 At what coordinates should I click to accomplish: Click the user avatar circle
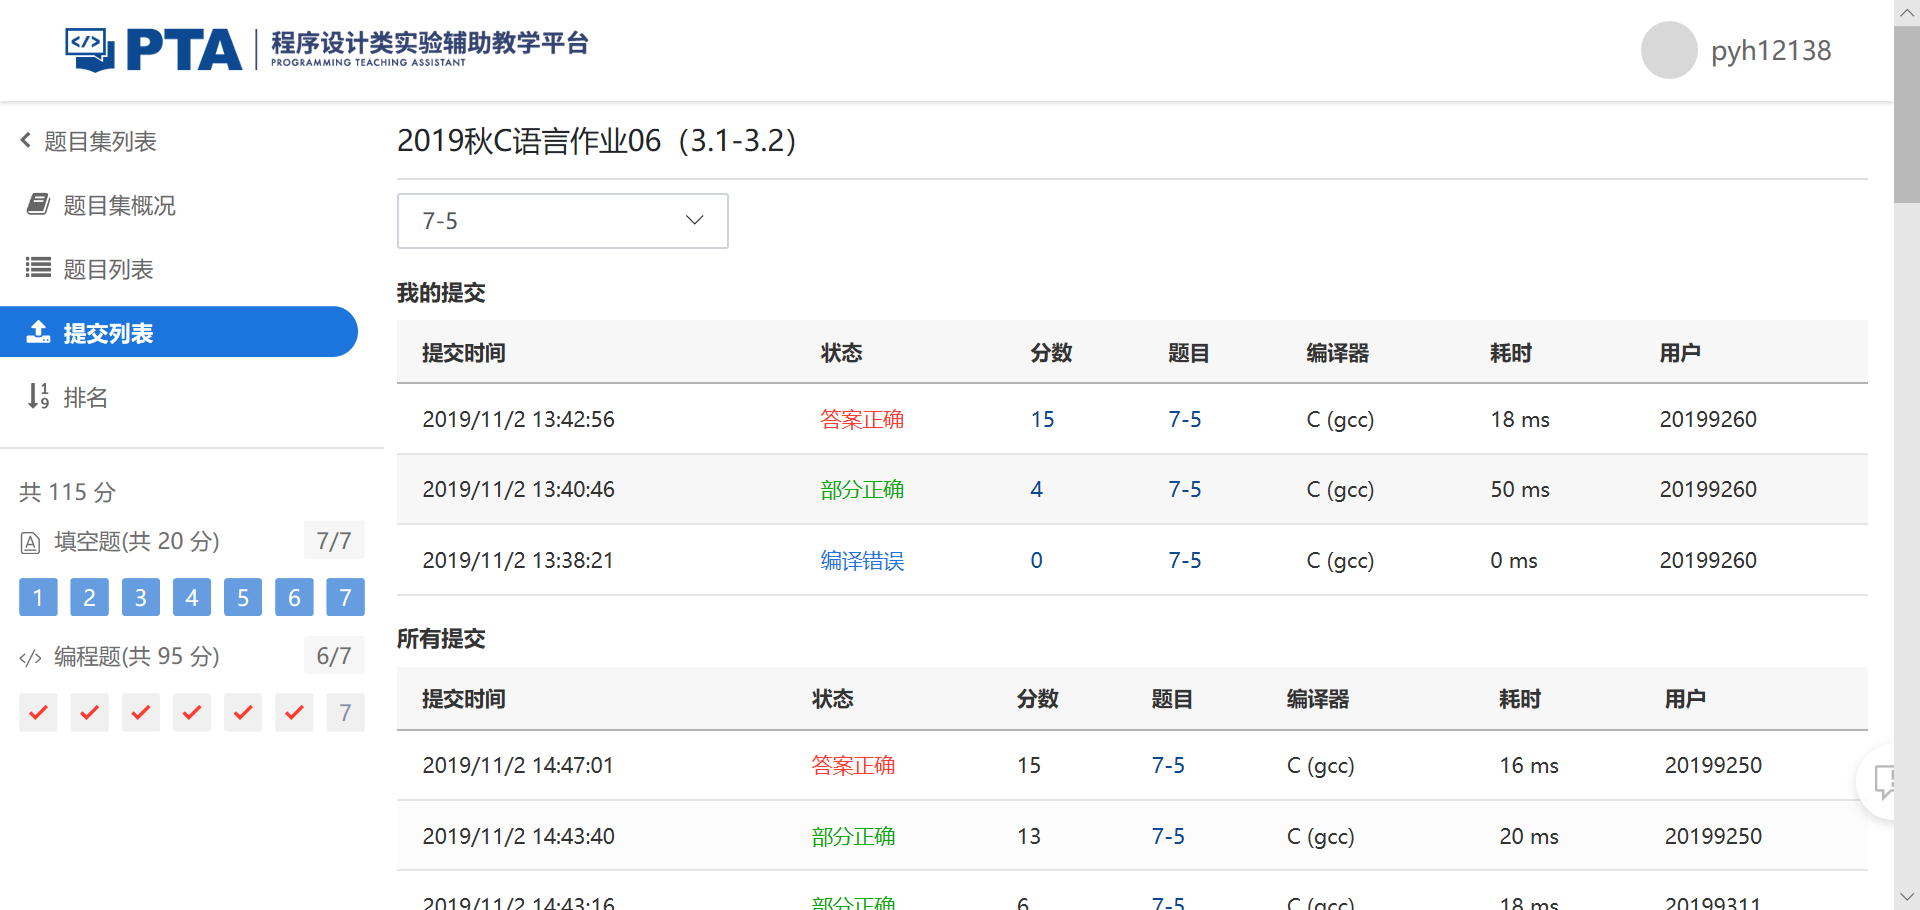1668,50
